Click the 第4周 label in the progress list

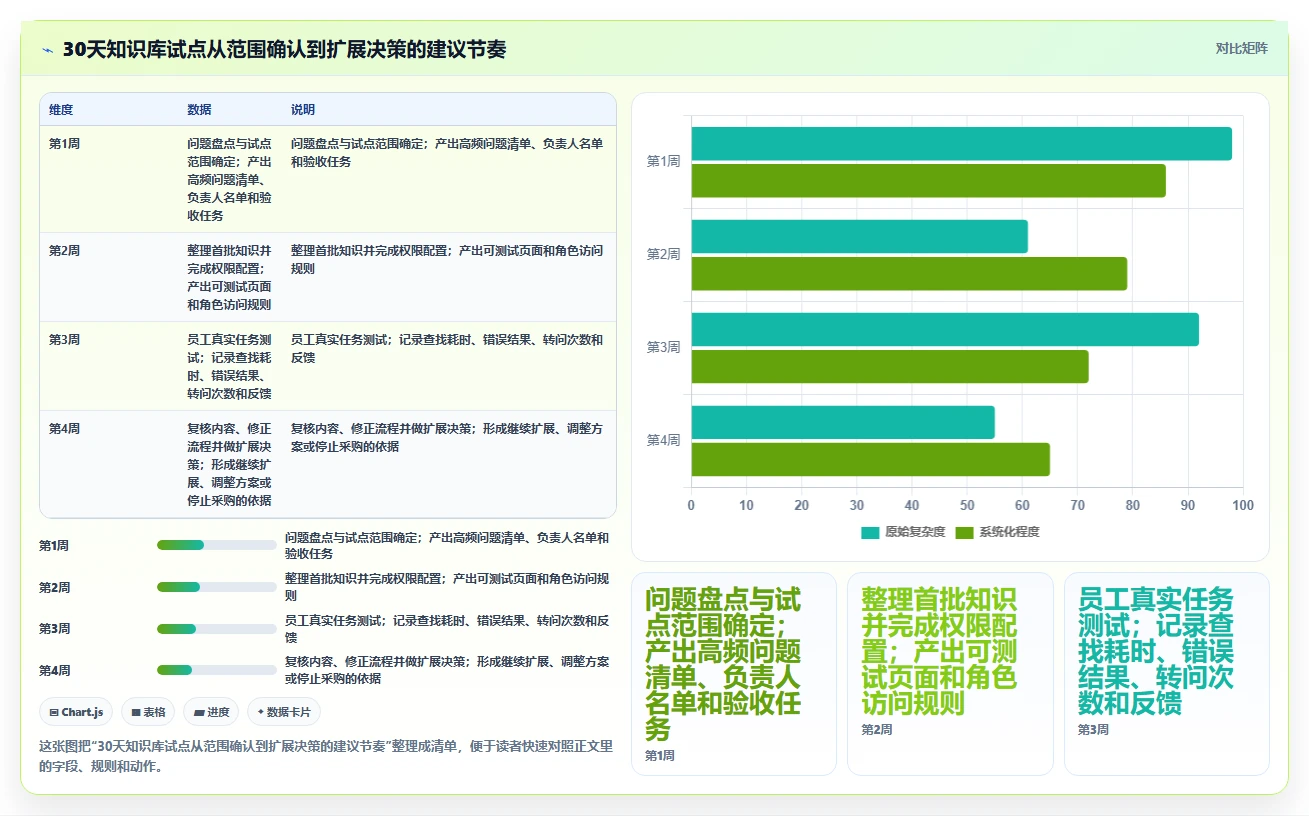(54, 671)
